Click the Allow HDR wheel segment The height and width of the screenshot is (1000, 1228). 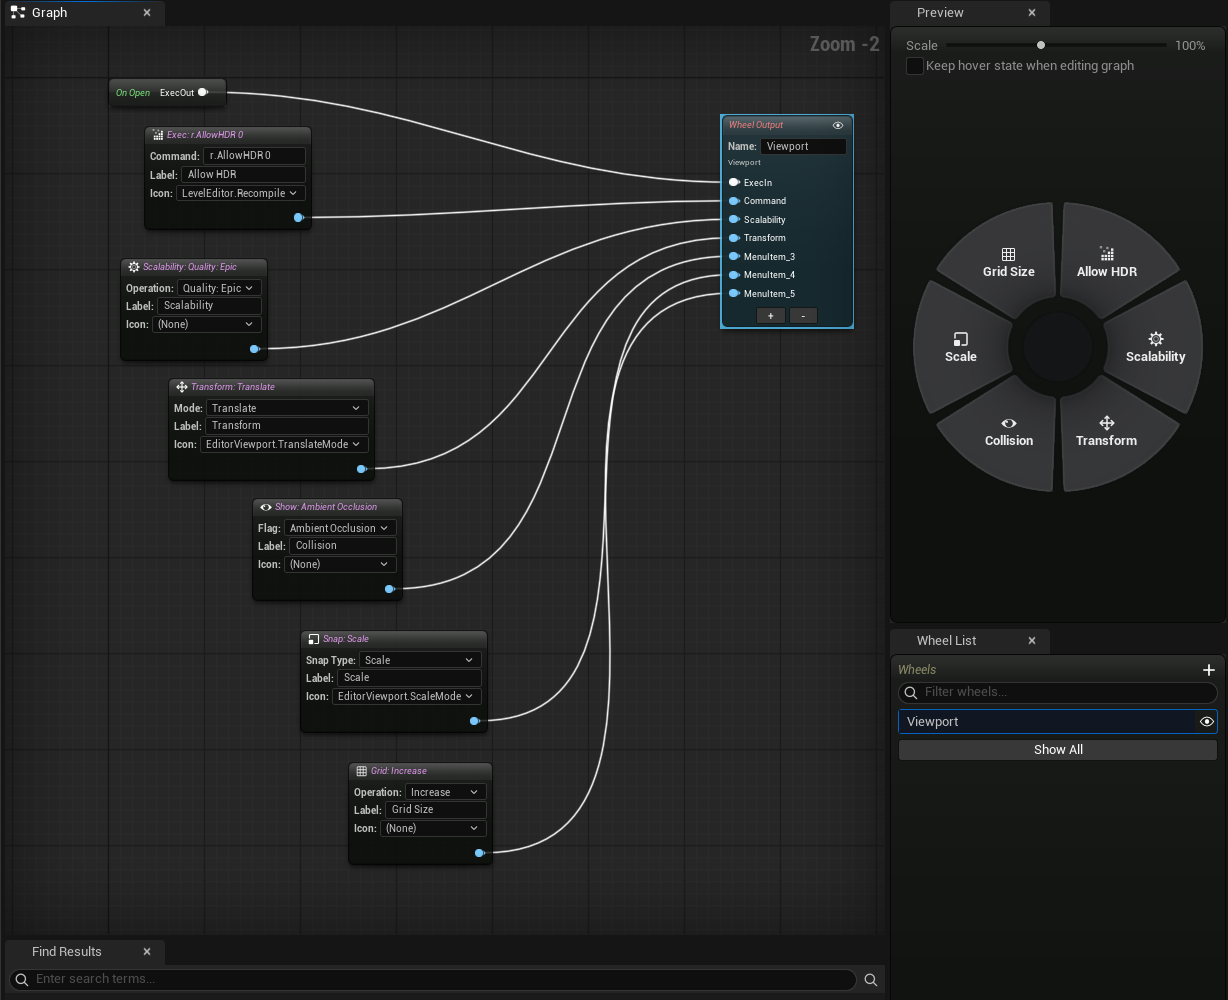(1107, 262)
